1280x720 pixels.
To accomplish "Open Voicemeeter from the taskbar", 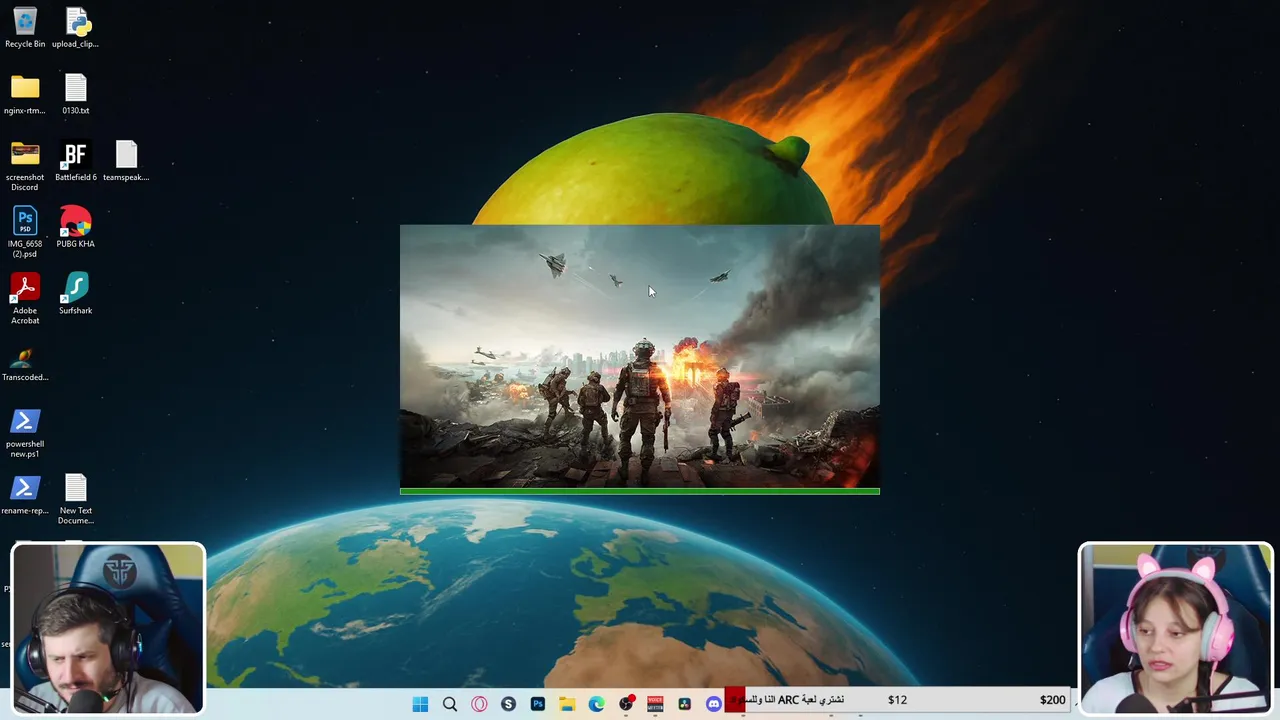I will [x=655, y=704].
